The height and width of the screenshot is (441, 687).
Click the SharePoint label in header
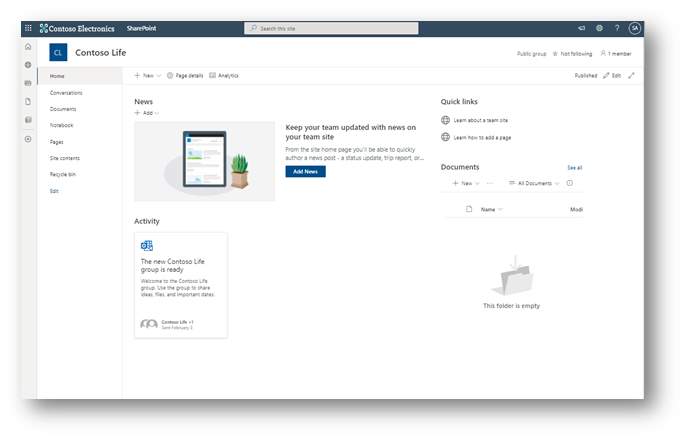click(142, 28)
